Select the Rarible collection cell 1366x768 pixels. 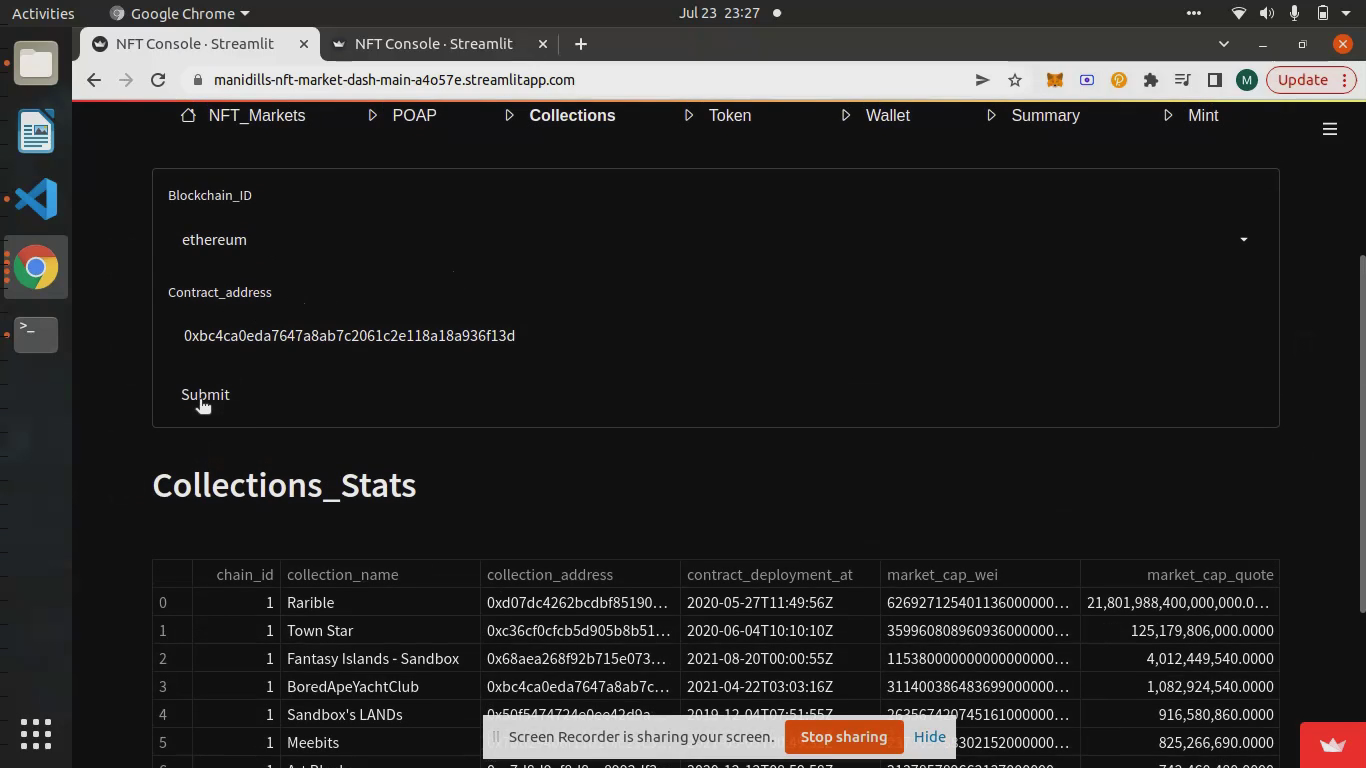coord(381,603)
